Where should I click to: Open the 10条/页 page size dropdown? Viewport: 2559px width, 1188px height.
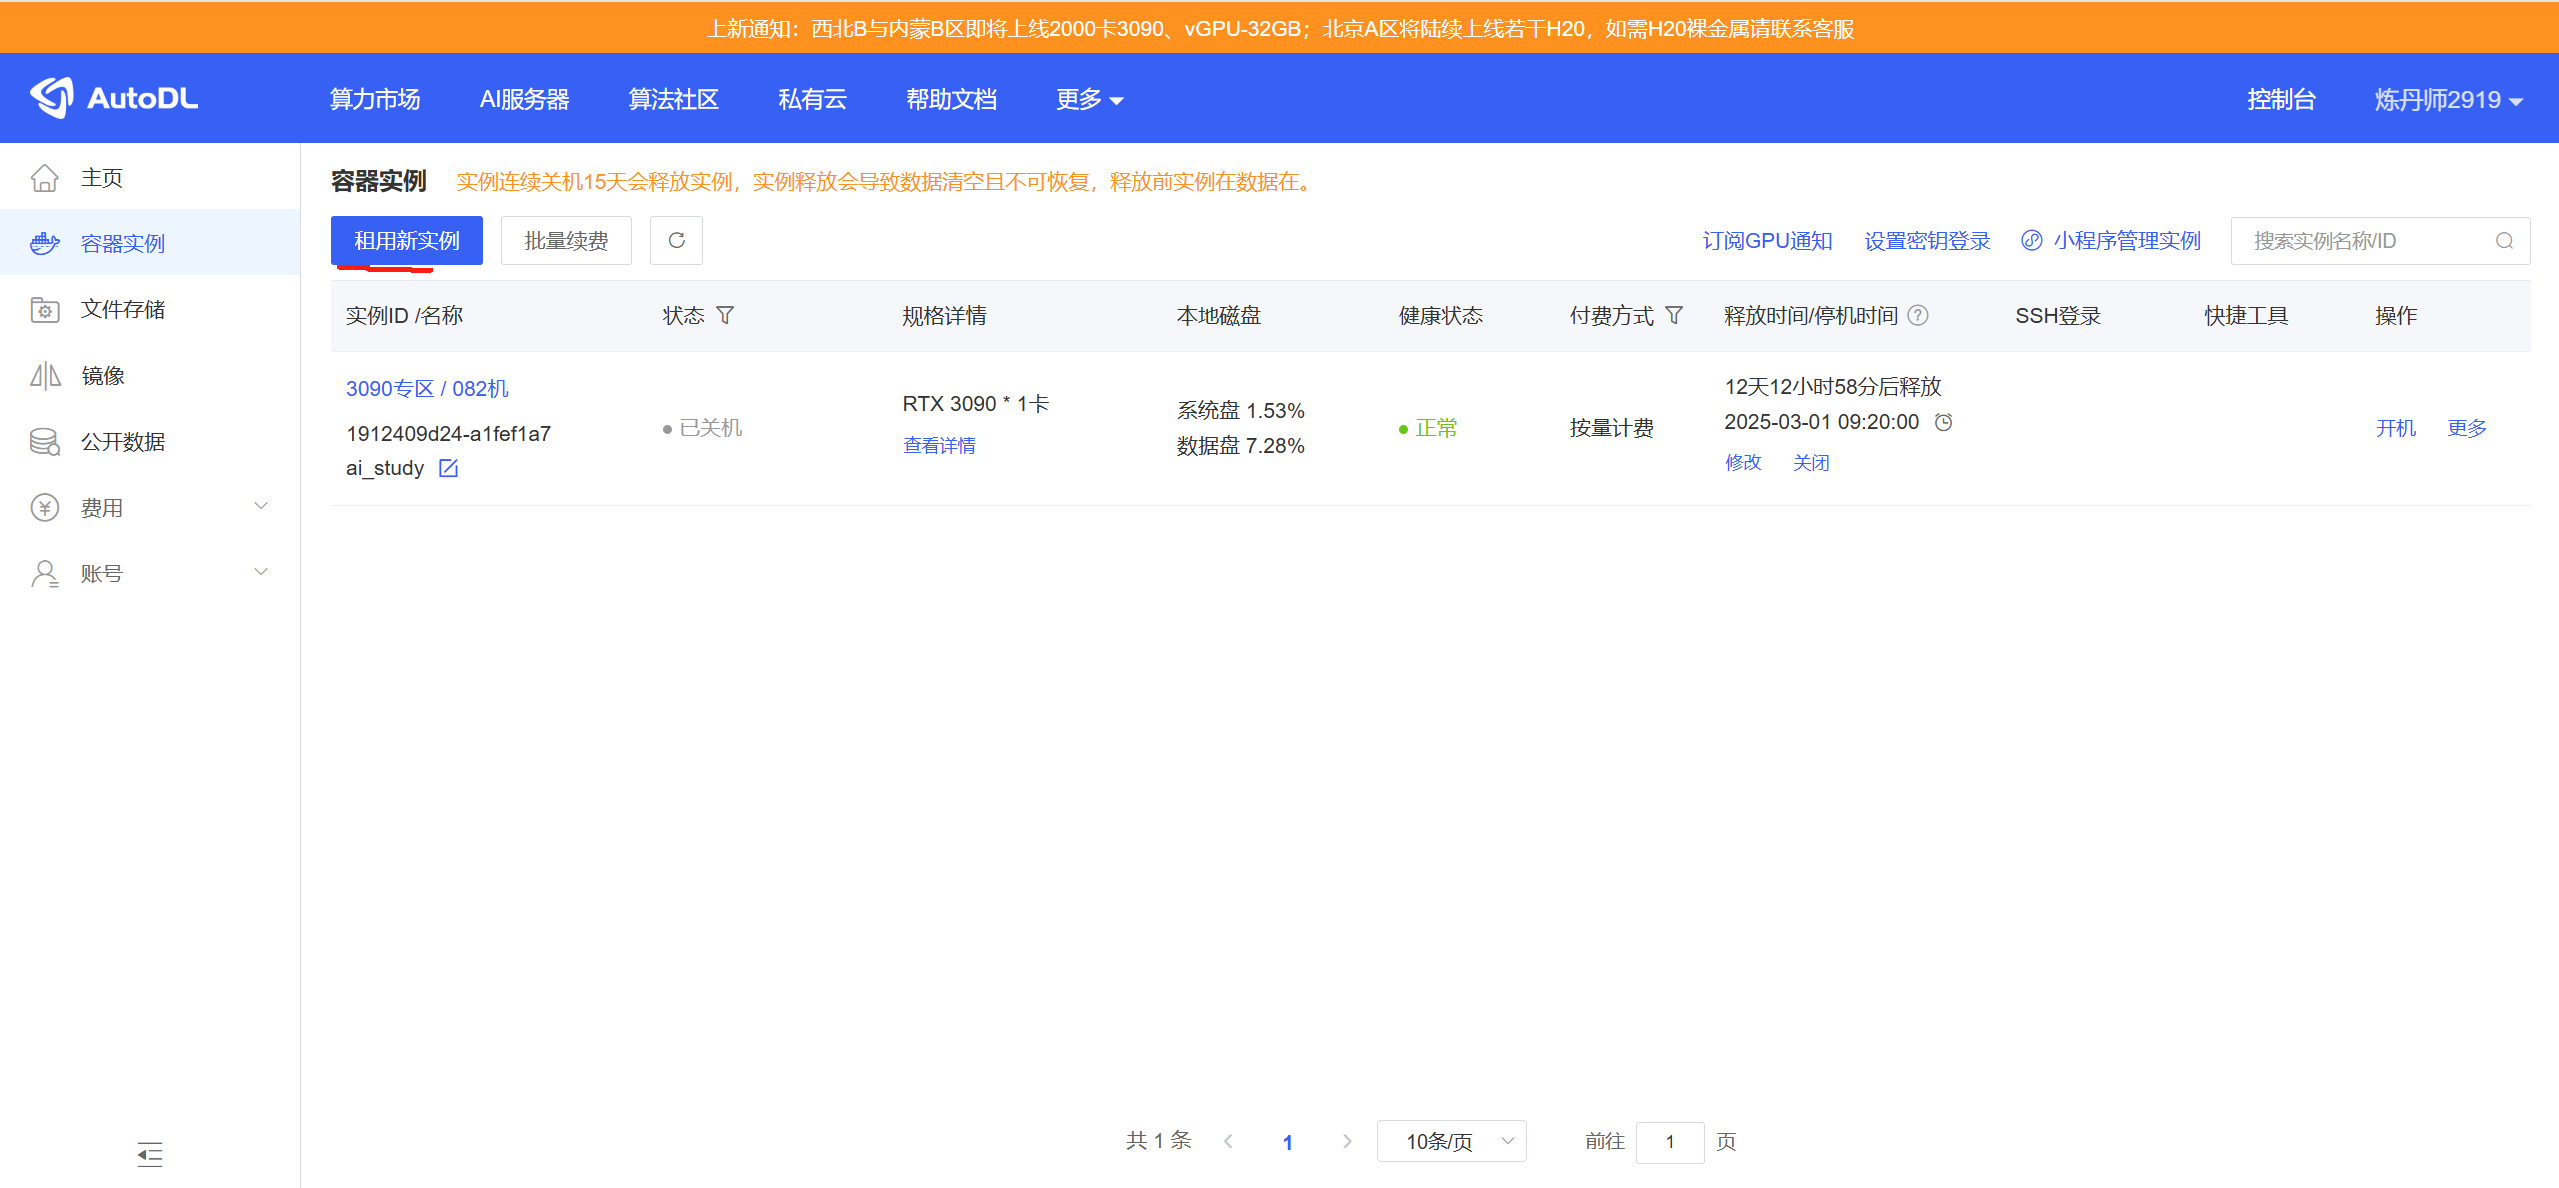(1451, 1141)
